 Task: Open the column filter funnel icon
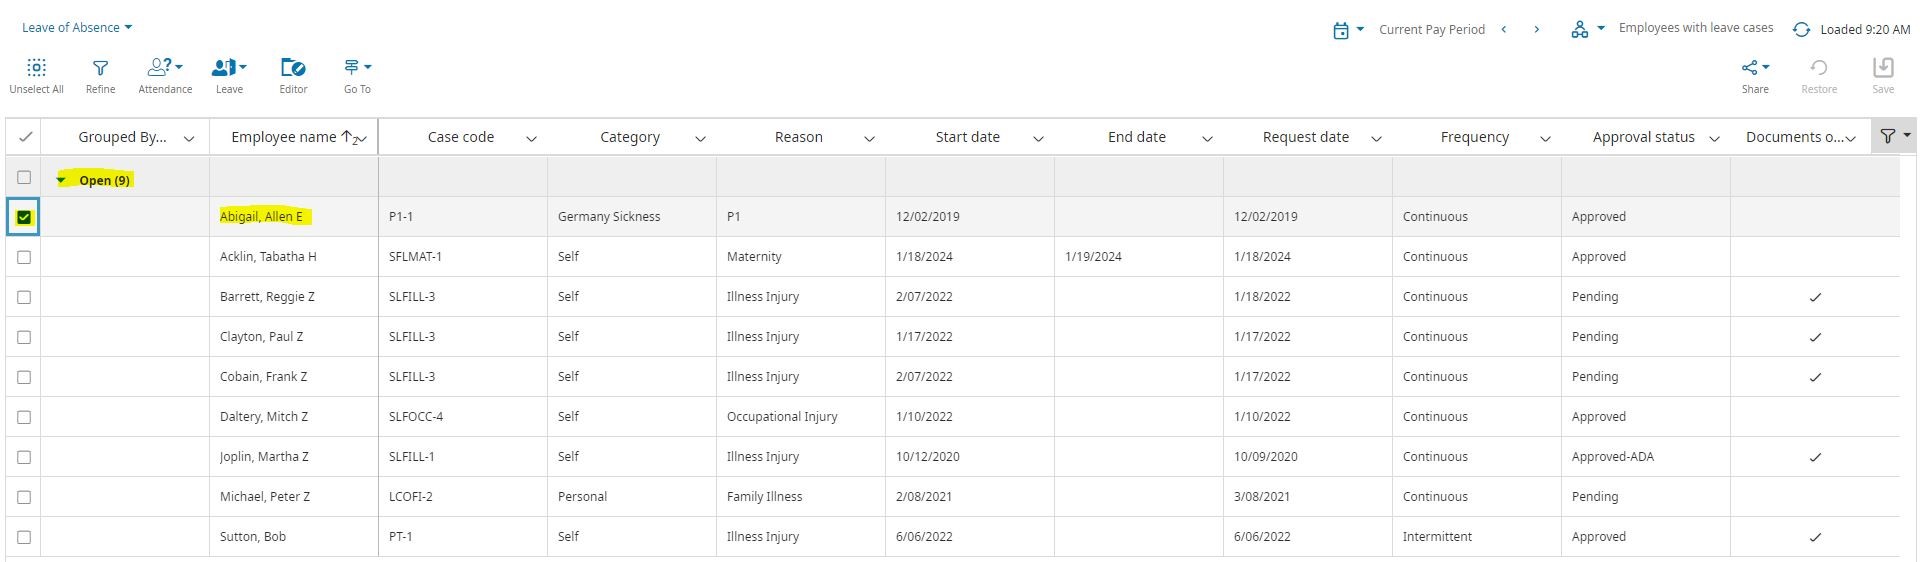pos(1888,136)
